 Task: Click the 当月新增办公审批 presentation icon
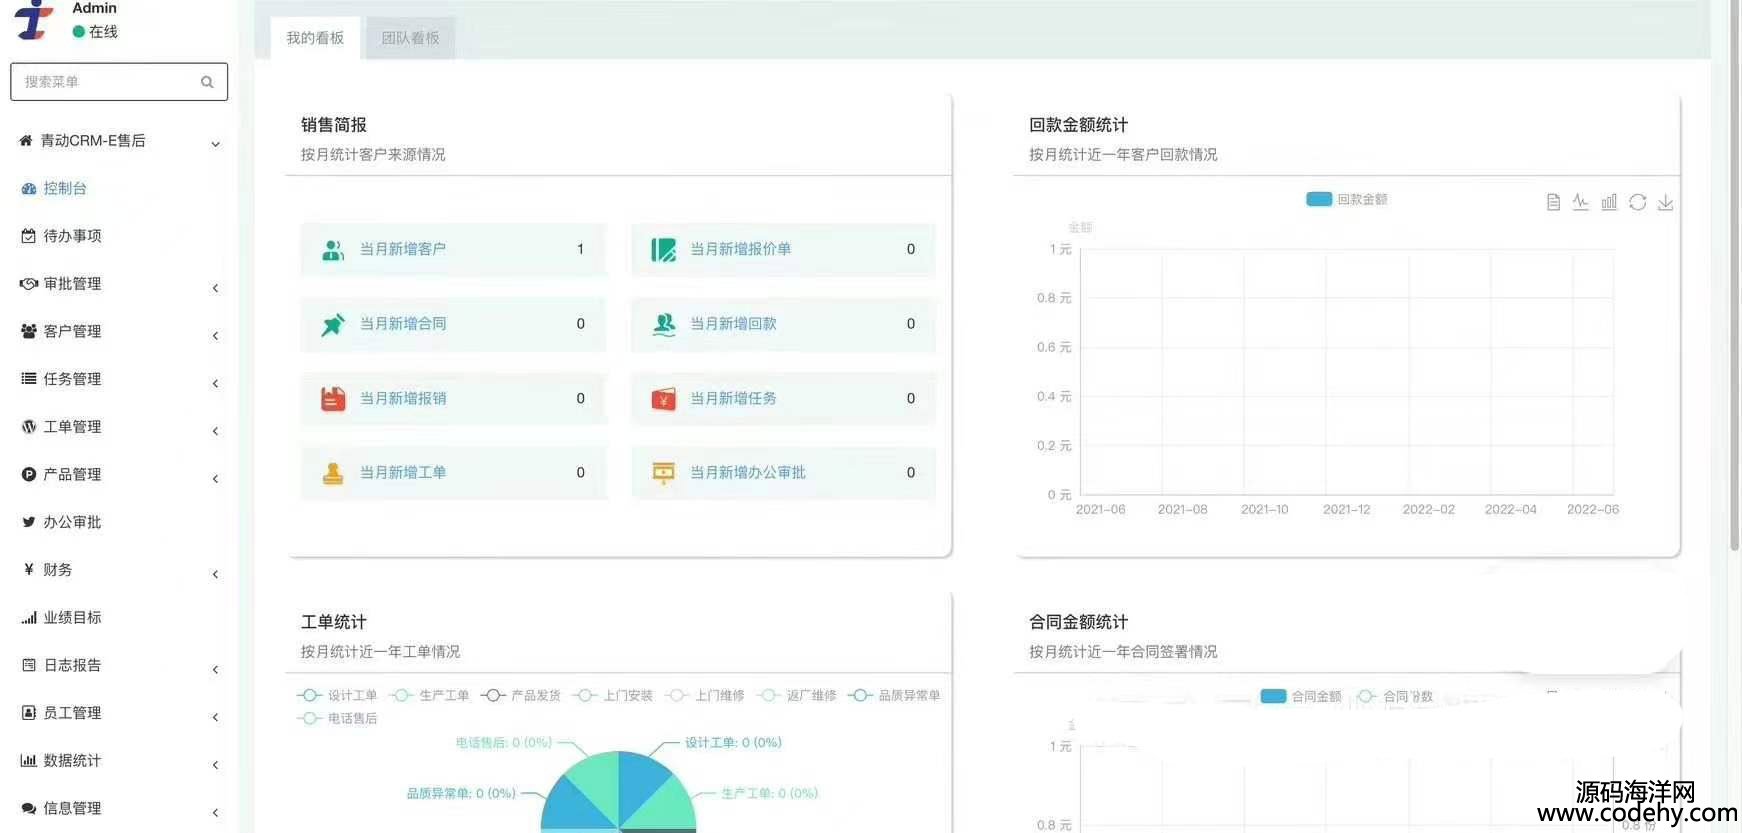pyautogui.click(x=663, y=473)
